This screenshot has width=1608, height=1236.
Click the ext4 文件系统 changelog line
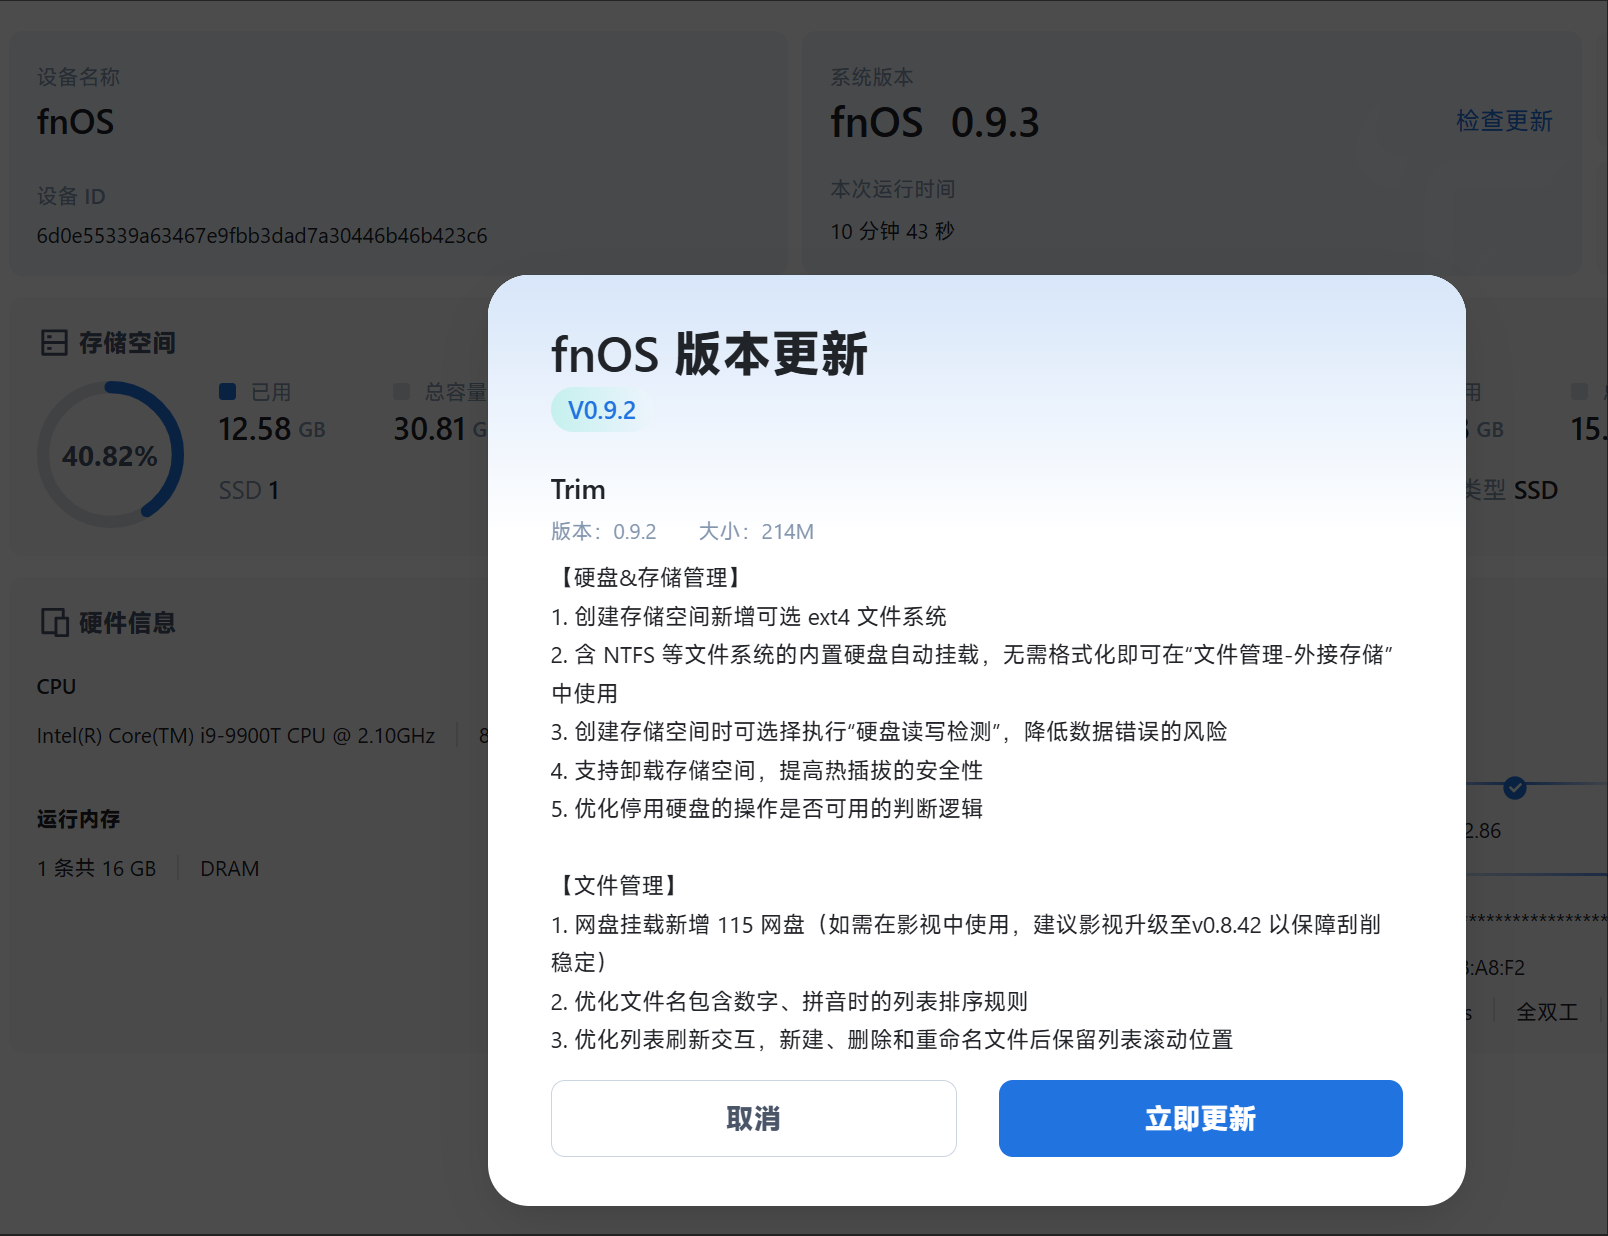pos(749,616)
